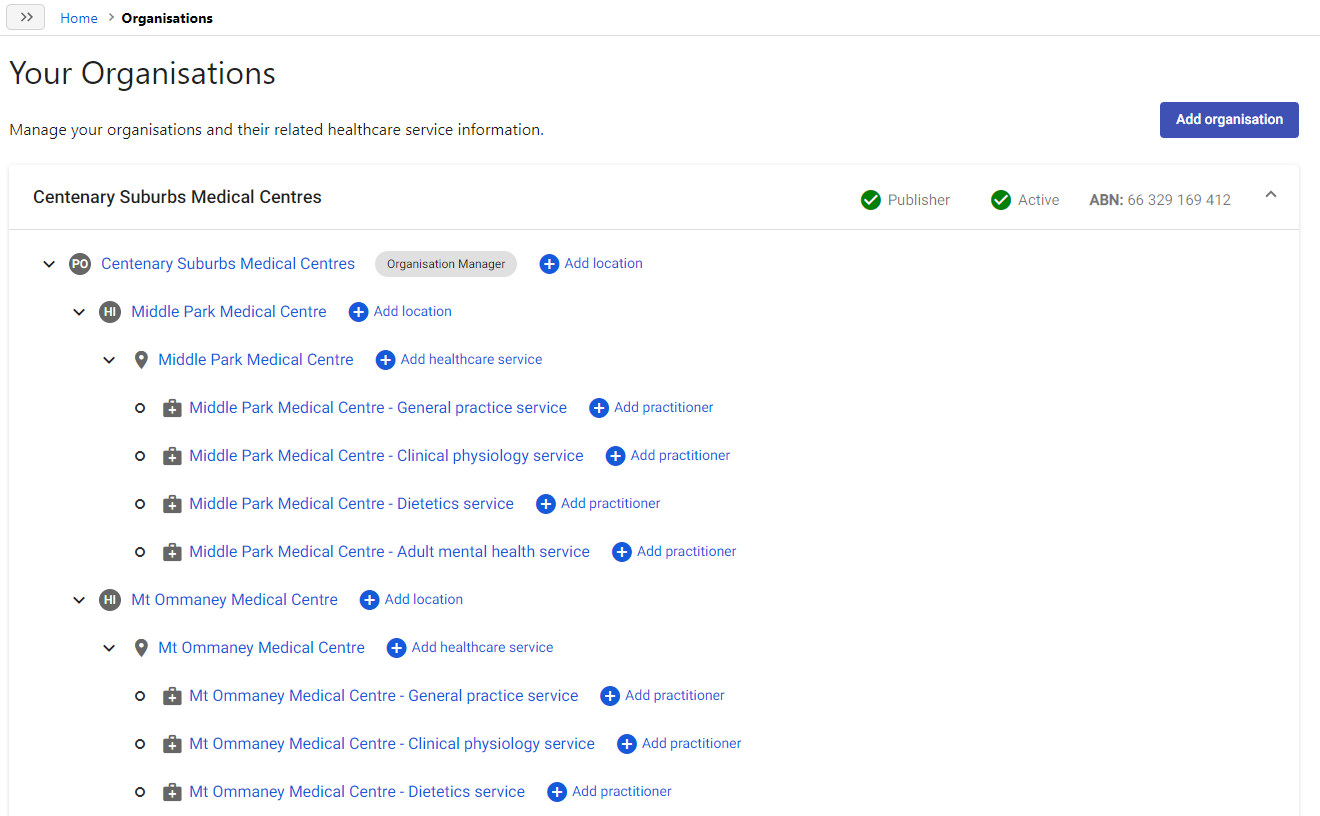The image size is (1320, 816).
Task: Add practitioner to Mt Ommaney General practice service
Action: pos(662,696)
